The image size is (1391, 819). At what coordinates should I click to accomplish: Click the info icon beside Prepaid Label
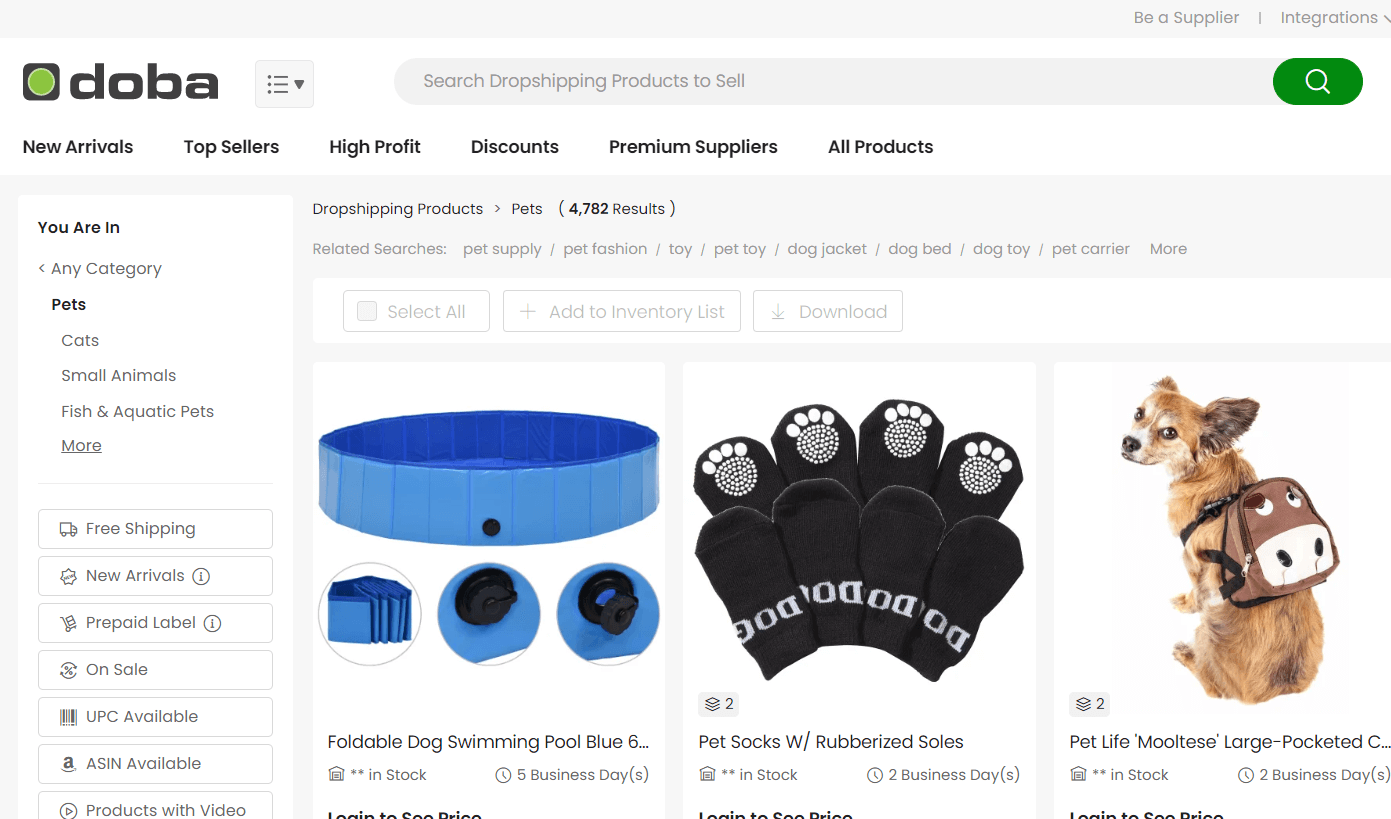[x=212, y=623]
